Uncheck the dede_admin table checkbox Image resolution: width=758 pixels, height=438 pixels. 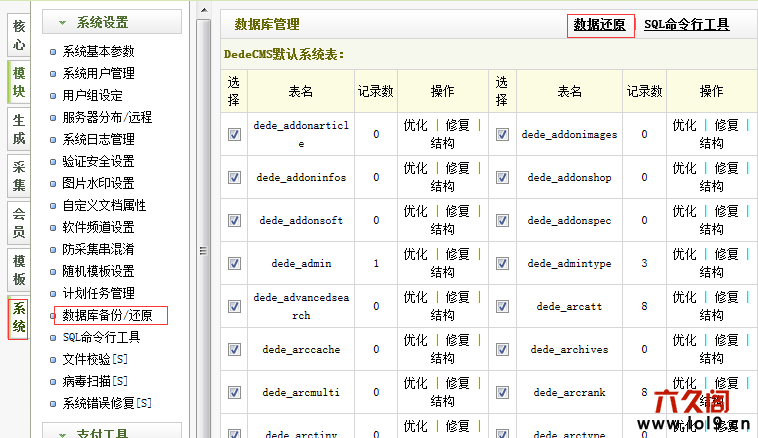pyautogui.click(x=234, y=263)
